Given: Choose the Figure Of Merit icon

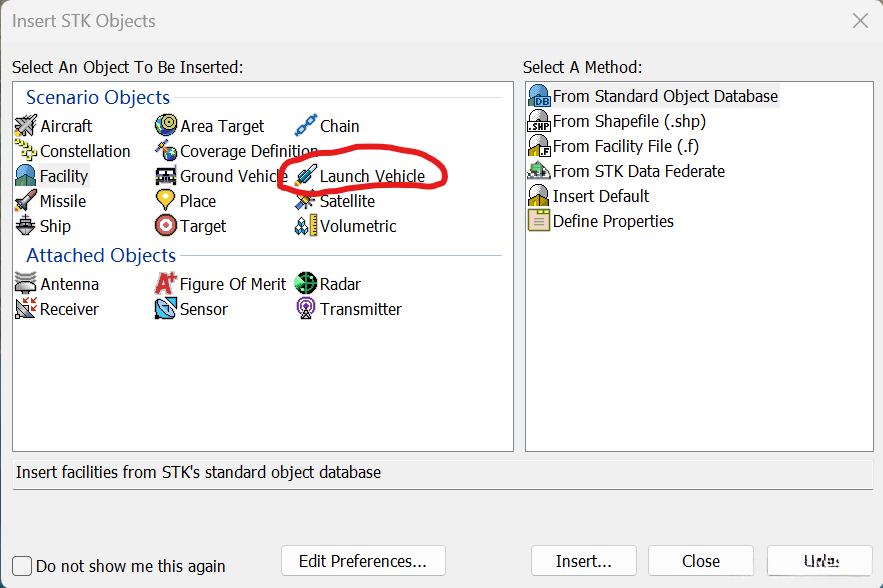Looking at the screenshot, I should [166, 284].
